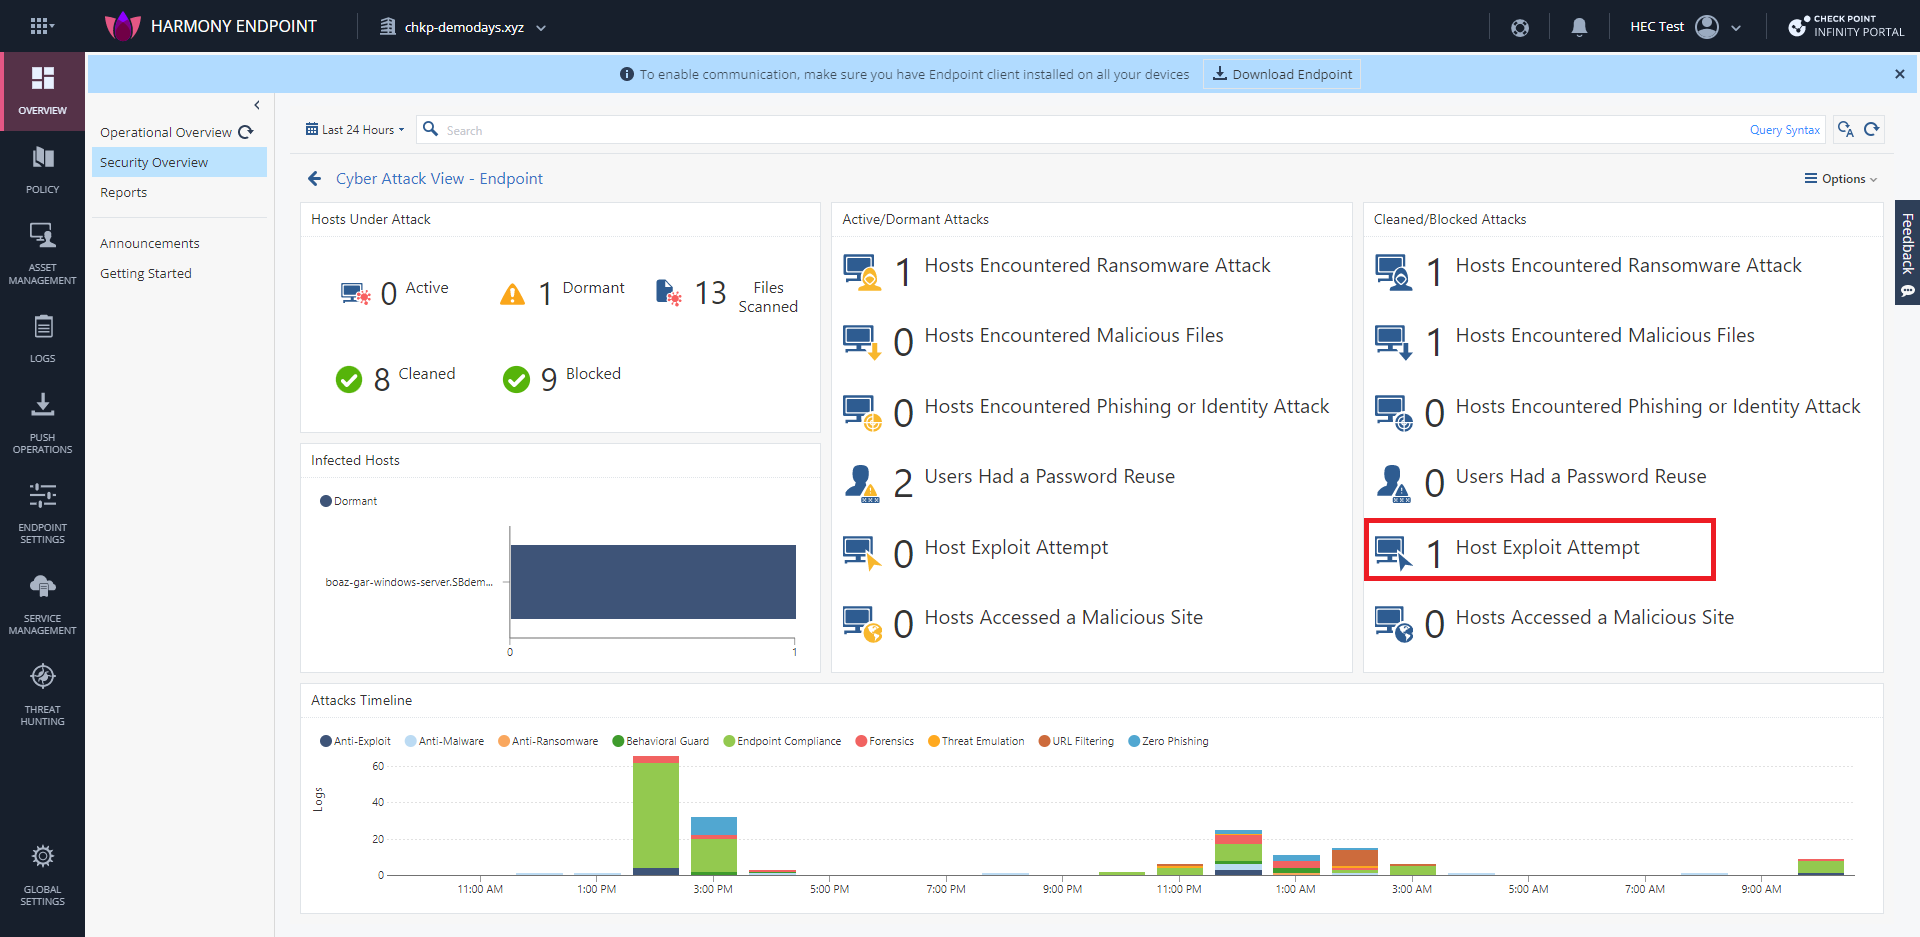Click the Dormant warning triangle icon

coord(512,294)
